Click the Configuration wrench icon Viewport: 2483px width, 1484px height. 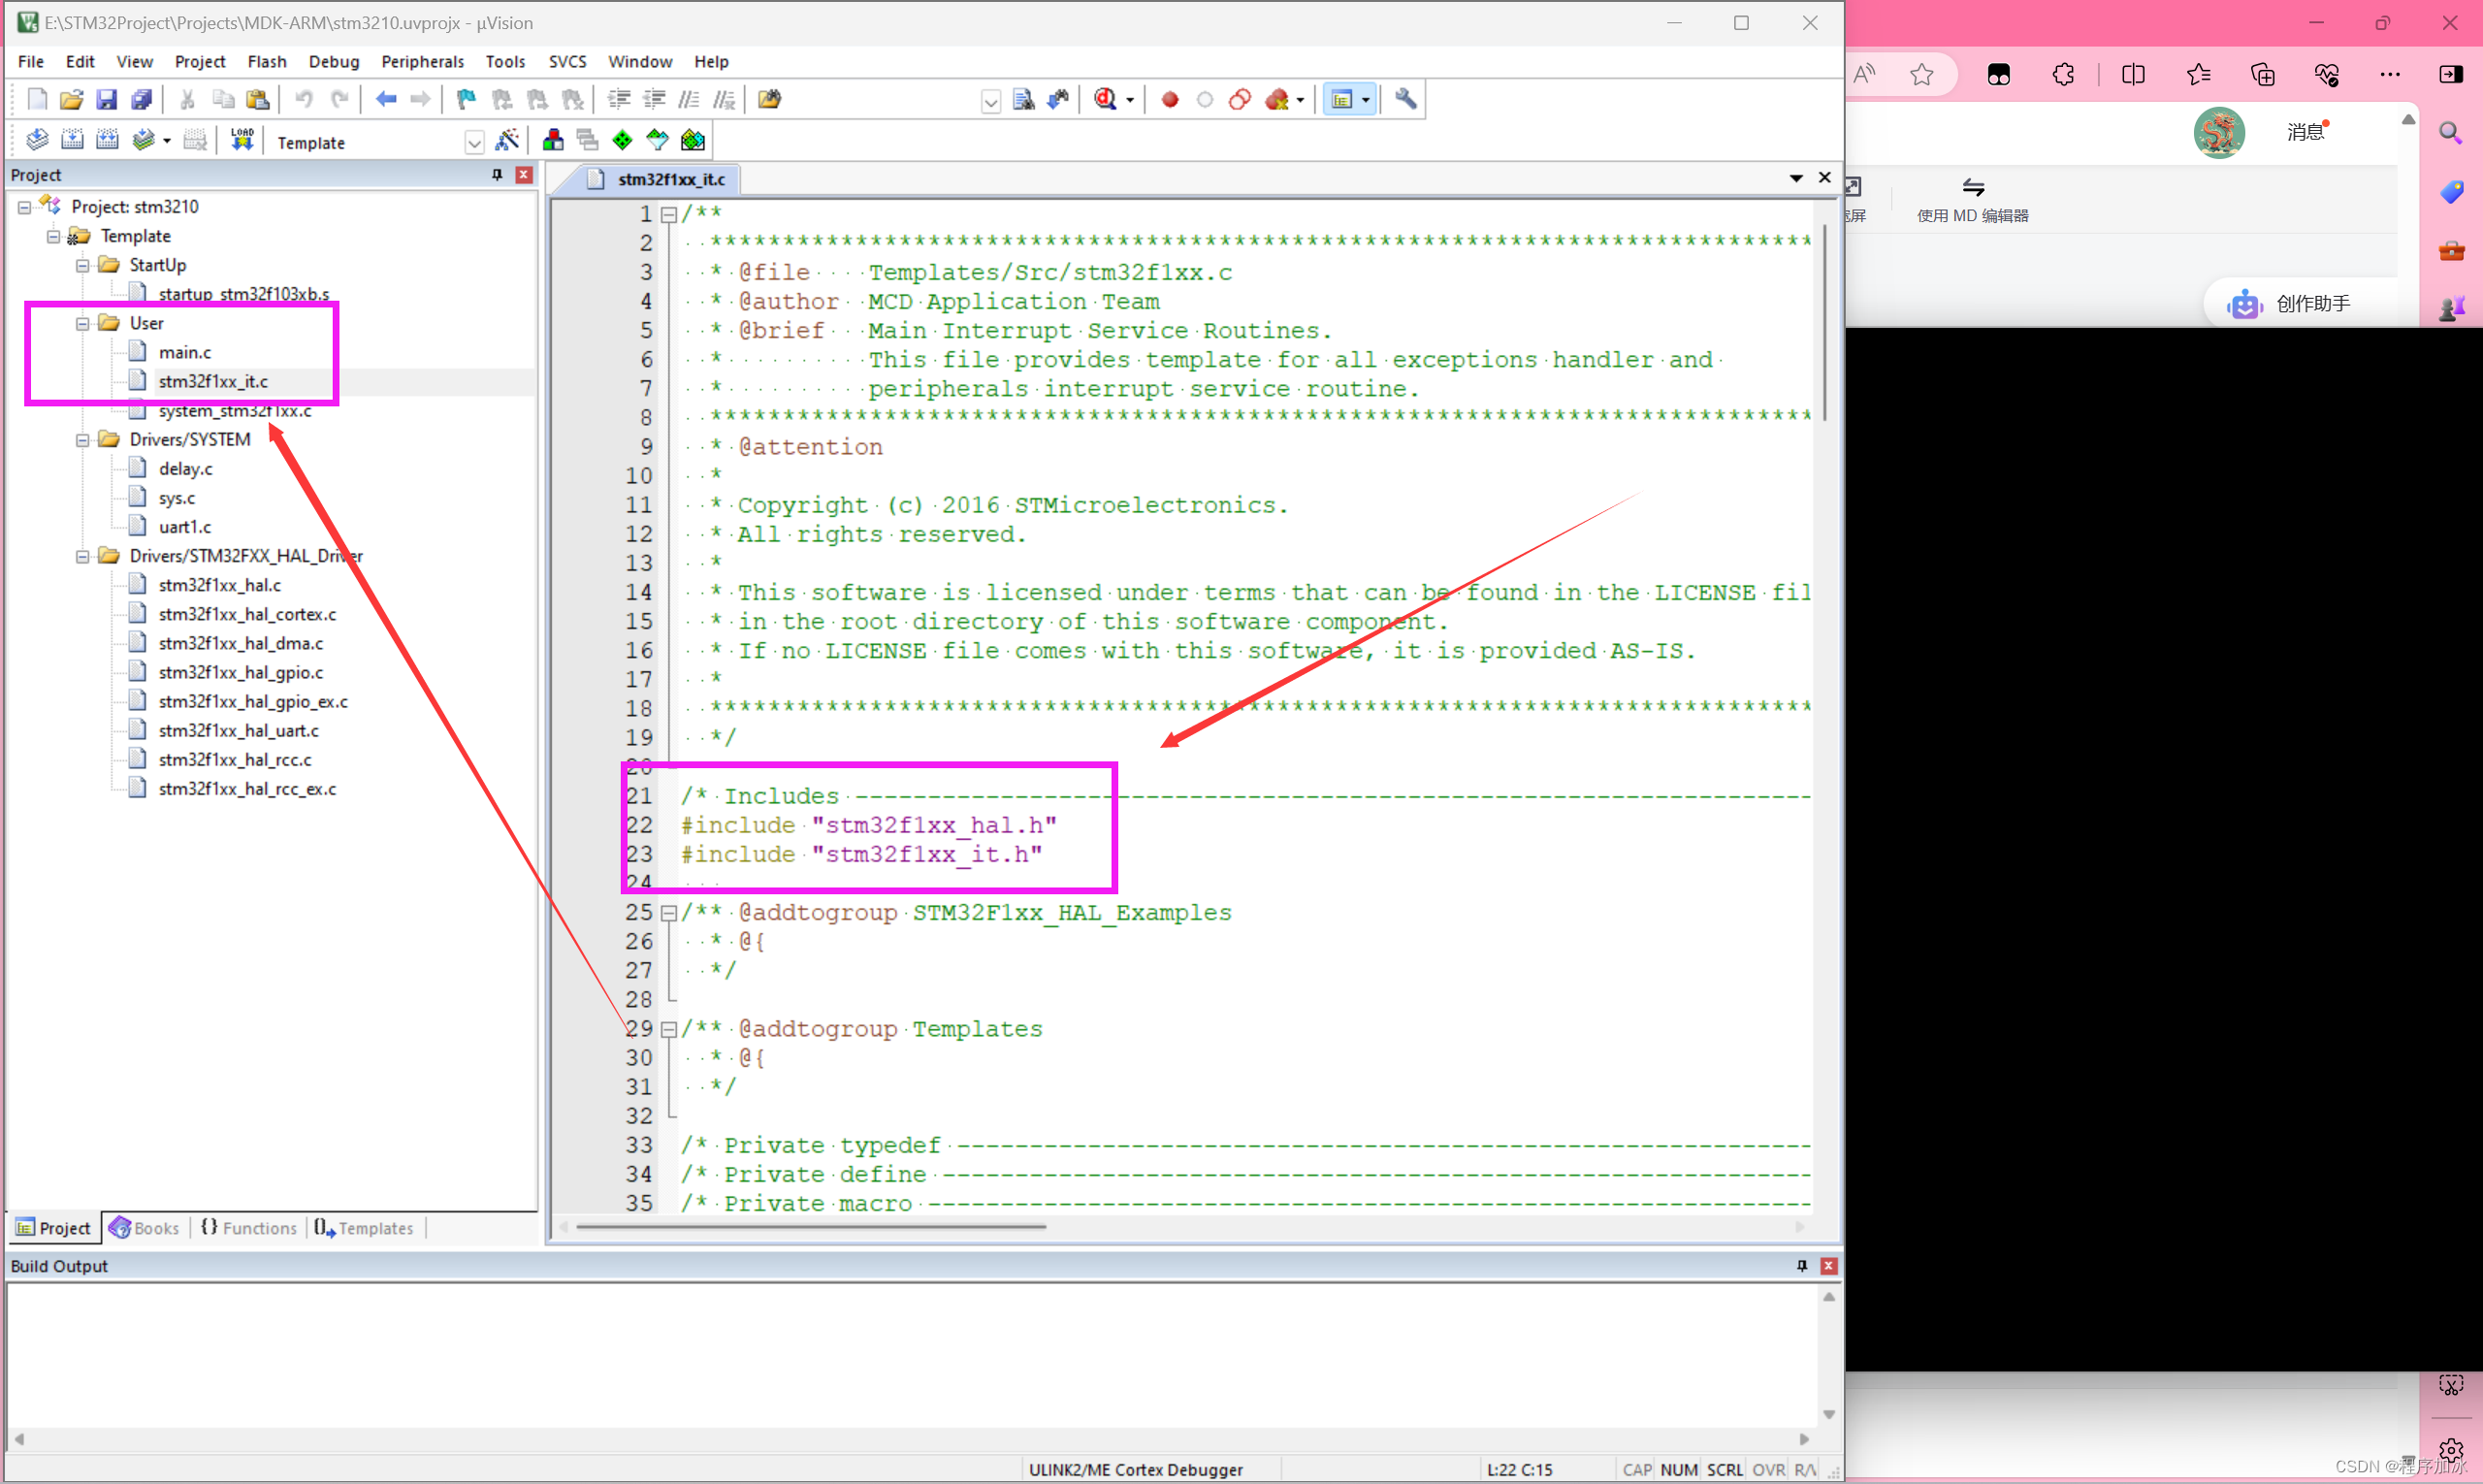1406,99
